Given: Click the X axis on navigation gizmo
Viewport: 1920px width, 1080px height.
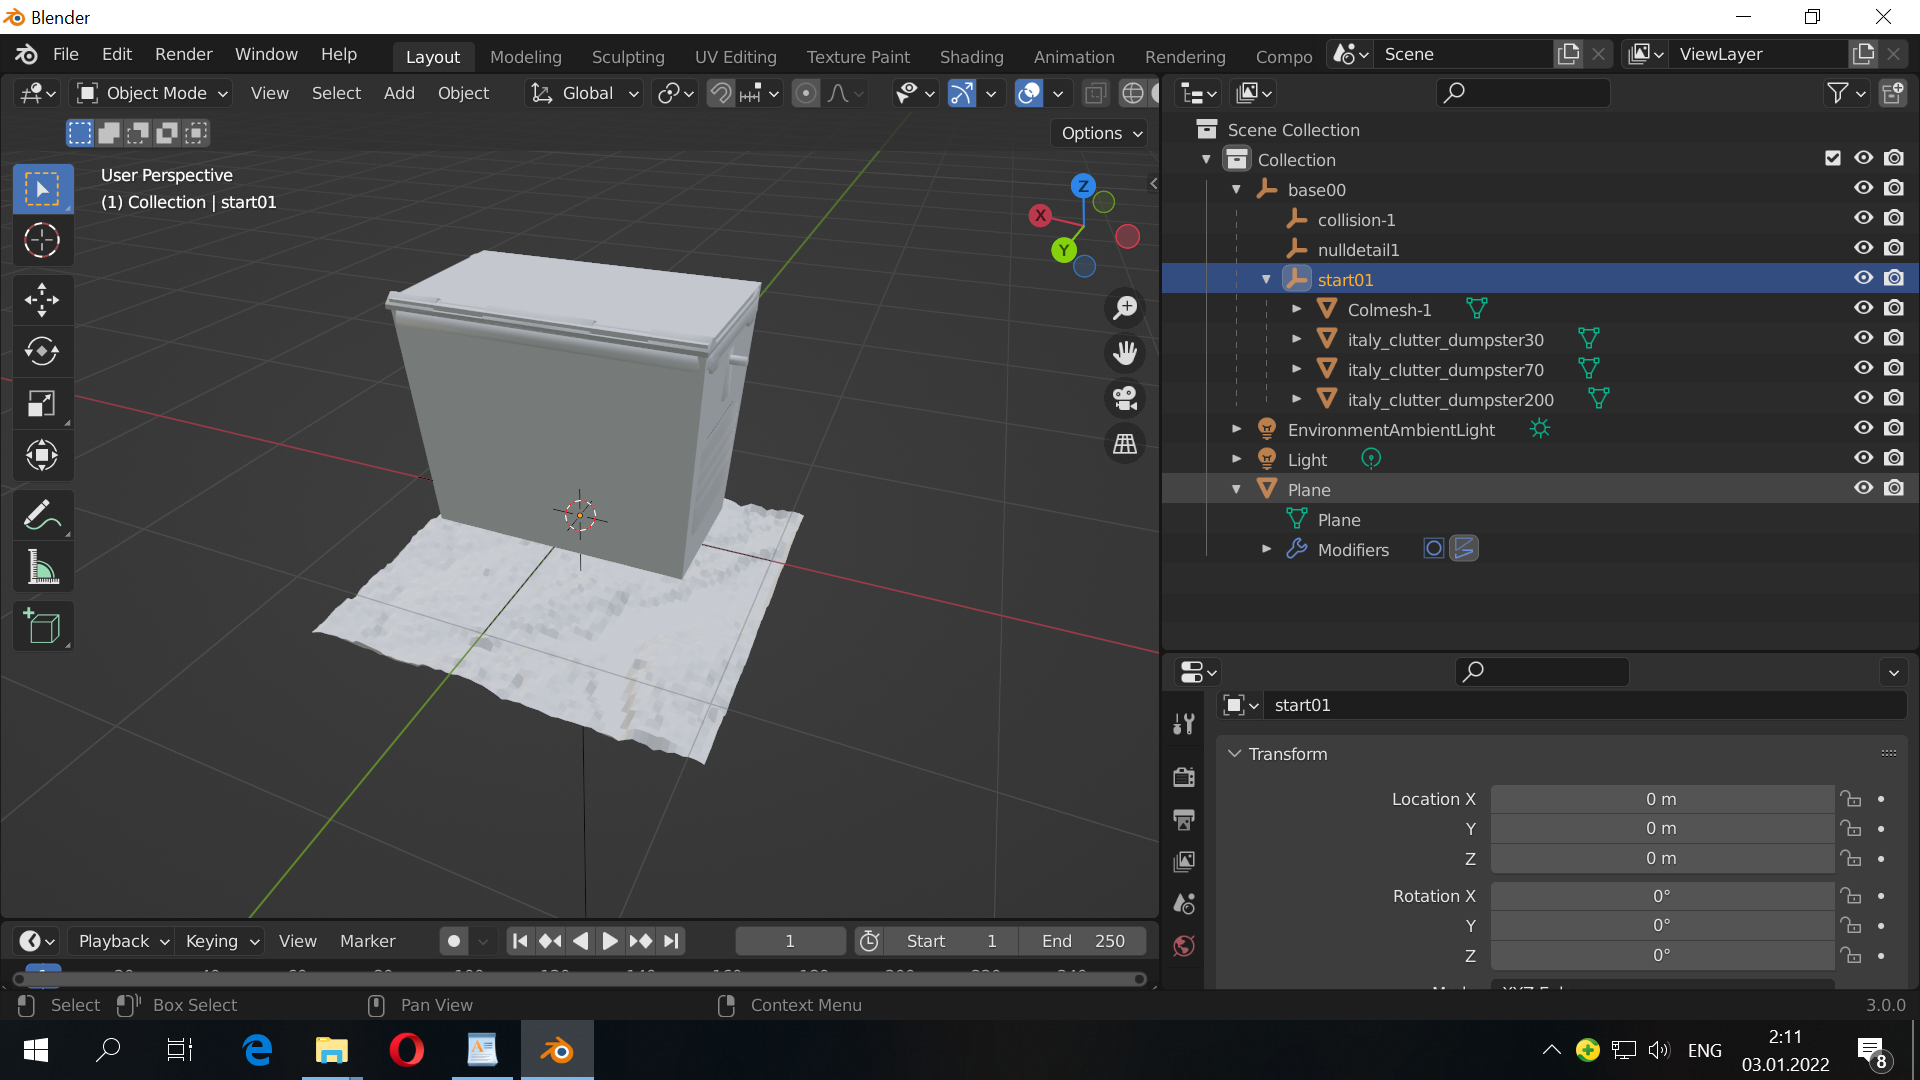Looking at the screenshot, I should (x=1040, y=215).
